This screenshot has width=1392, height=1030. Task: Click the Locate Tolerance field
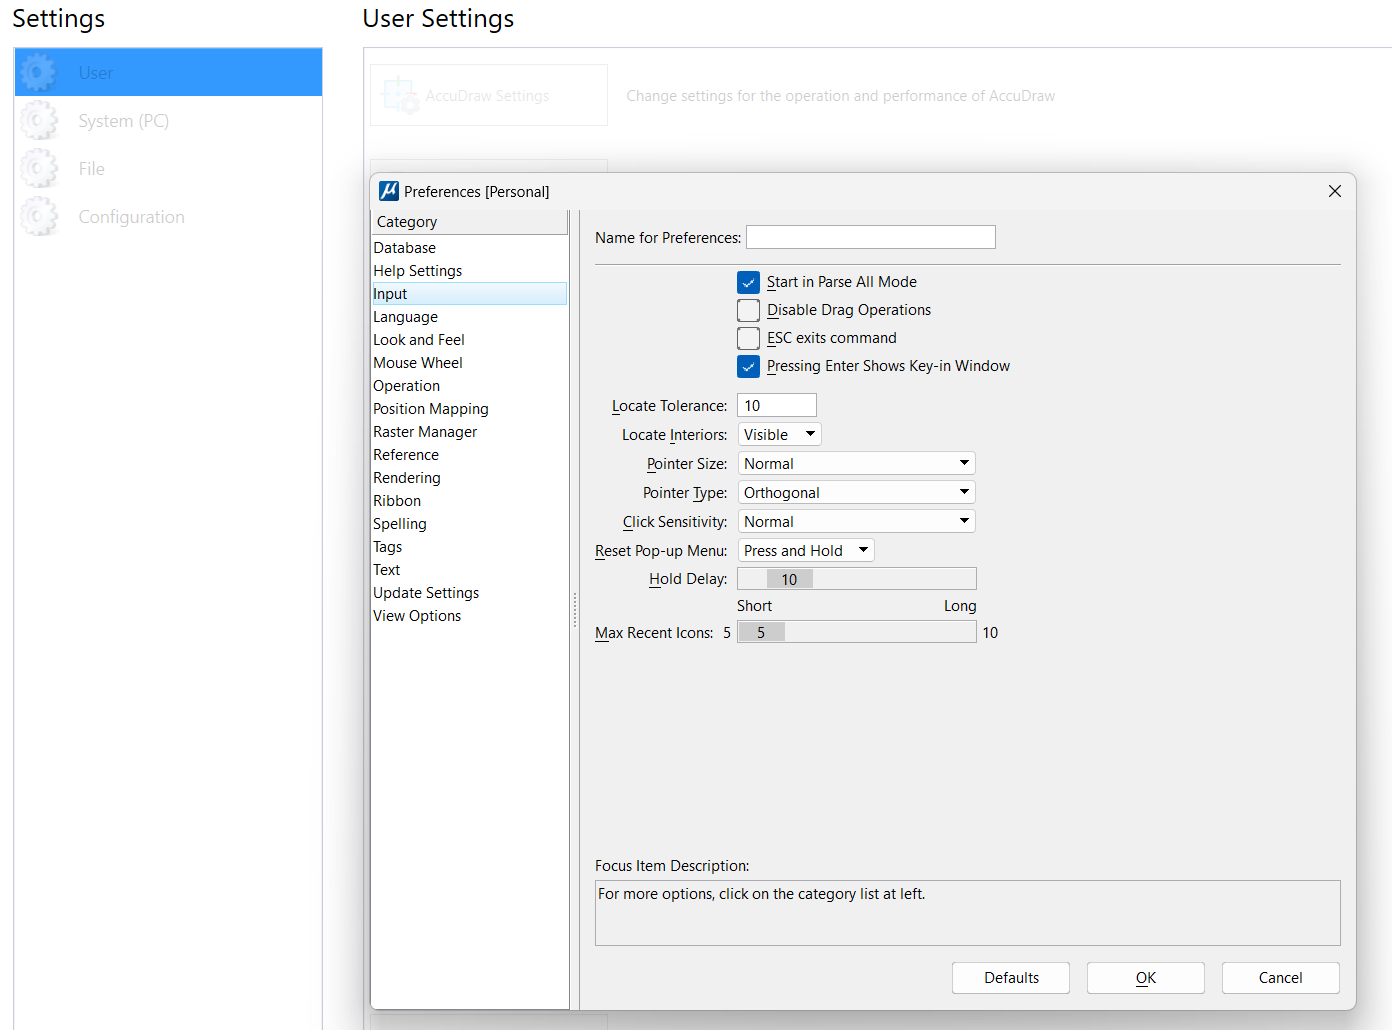coord(777,405)
